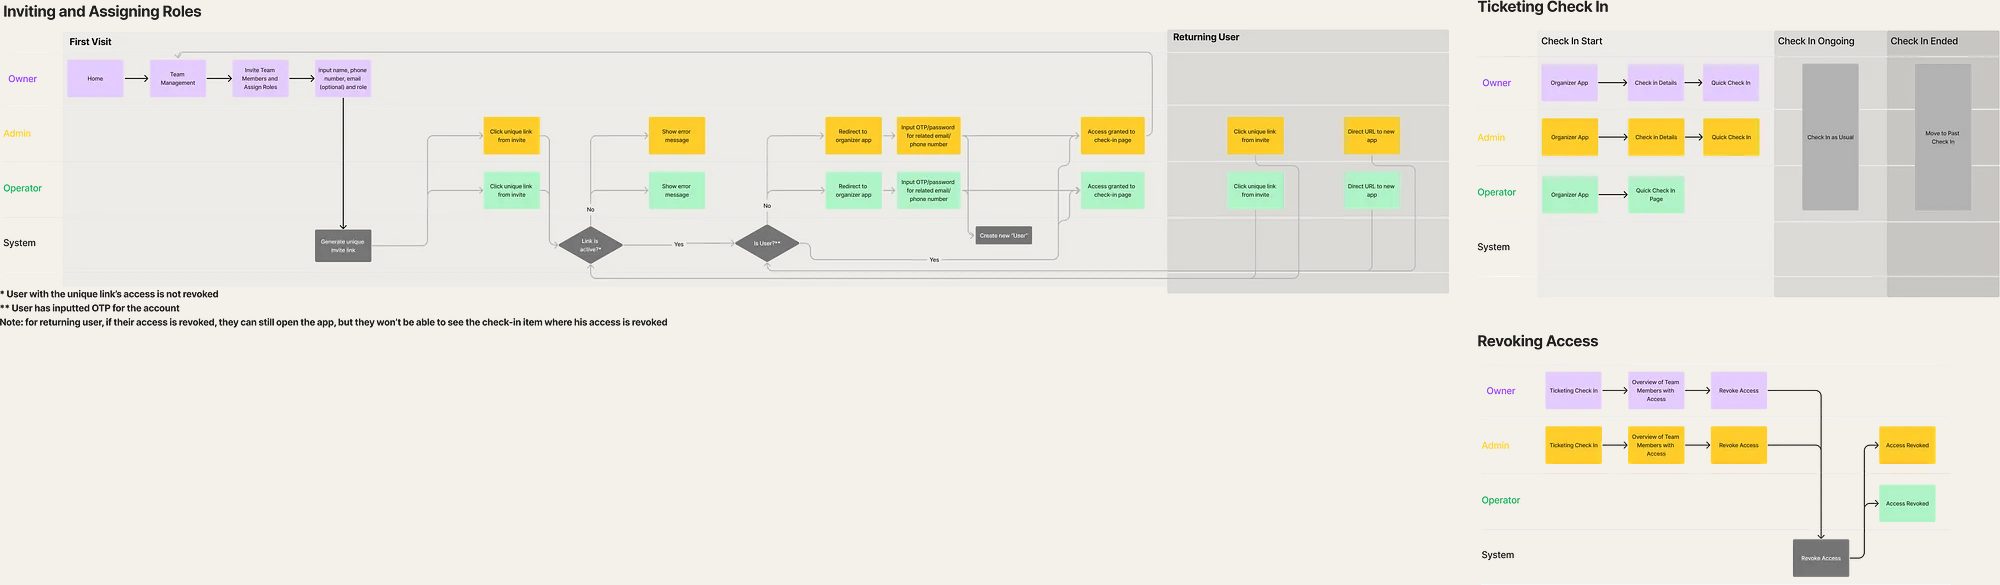Screen dimensions: 2000x585
Task: Select the purple Quick Check In node
Action: tap(1731, 83)
